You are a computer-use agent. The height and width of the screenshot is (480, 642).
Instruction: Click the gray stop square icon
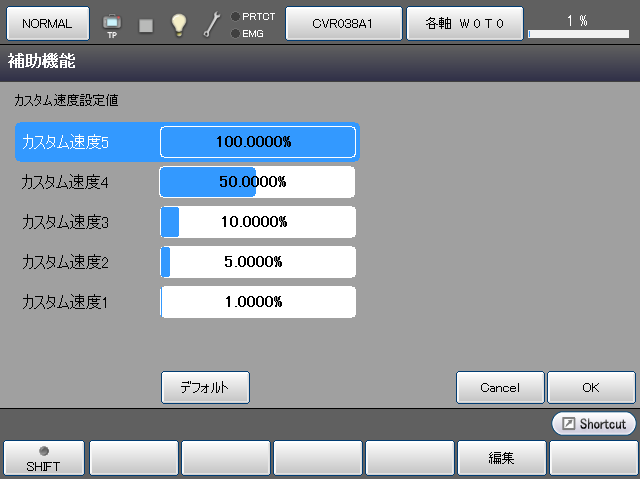pos(146,24)
